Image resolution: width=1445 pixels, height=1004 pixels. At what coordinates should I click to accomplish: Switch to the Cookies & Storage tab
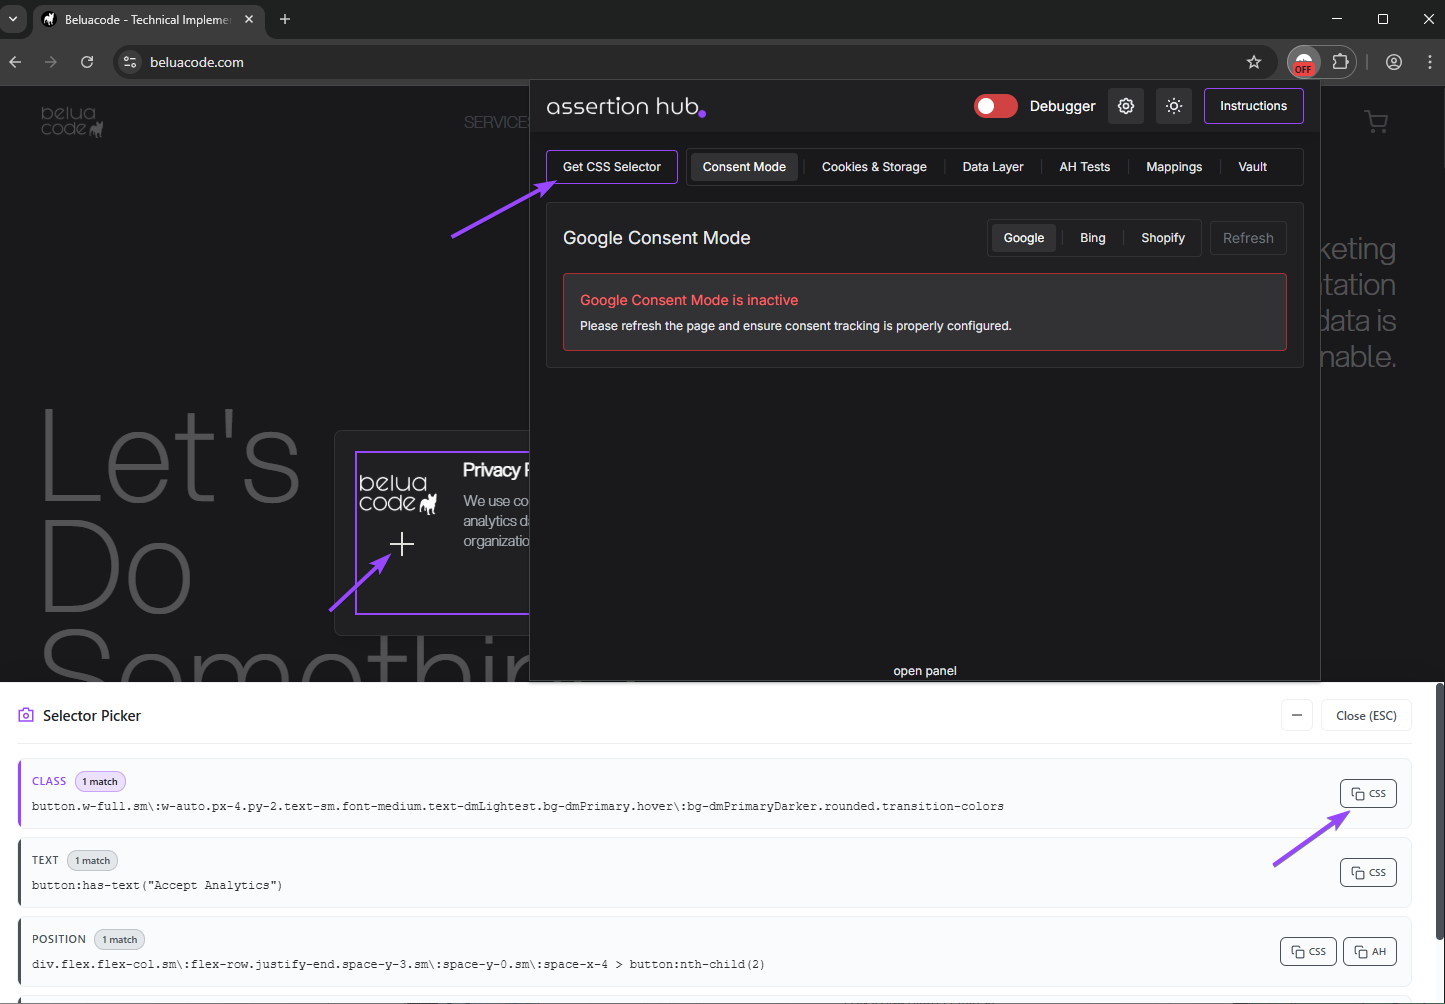(x=873, y=166)
